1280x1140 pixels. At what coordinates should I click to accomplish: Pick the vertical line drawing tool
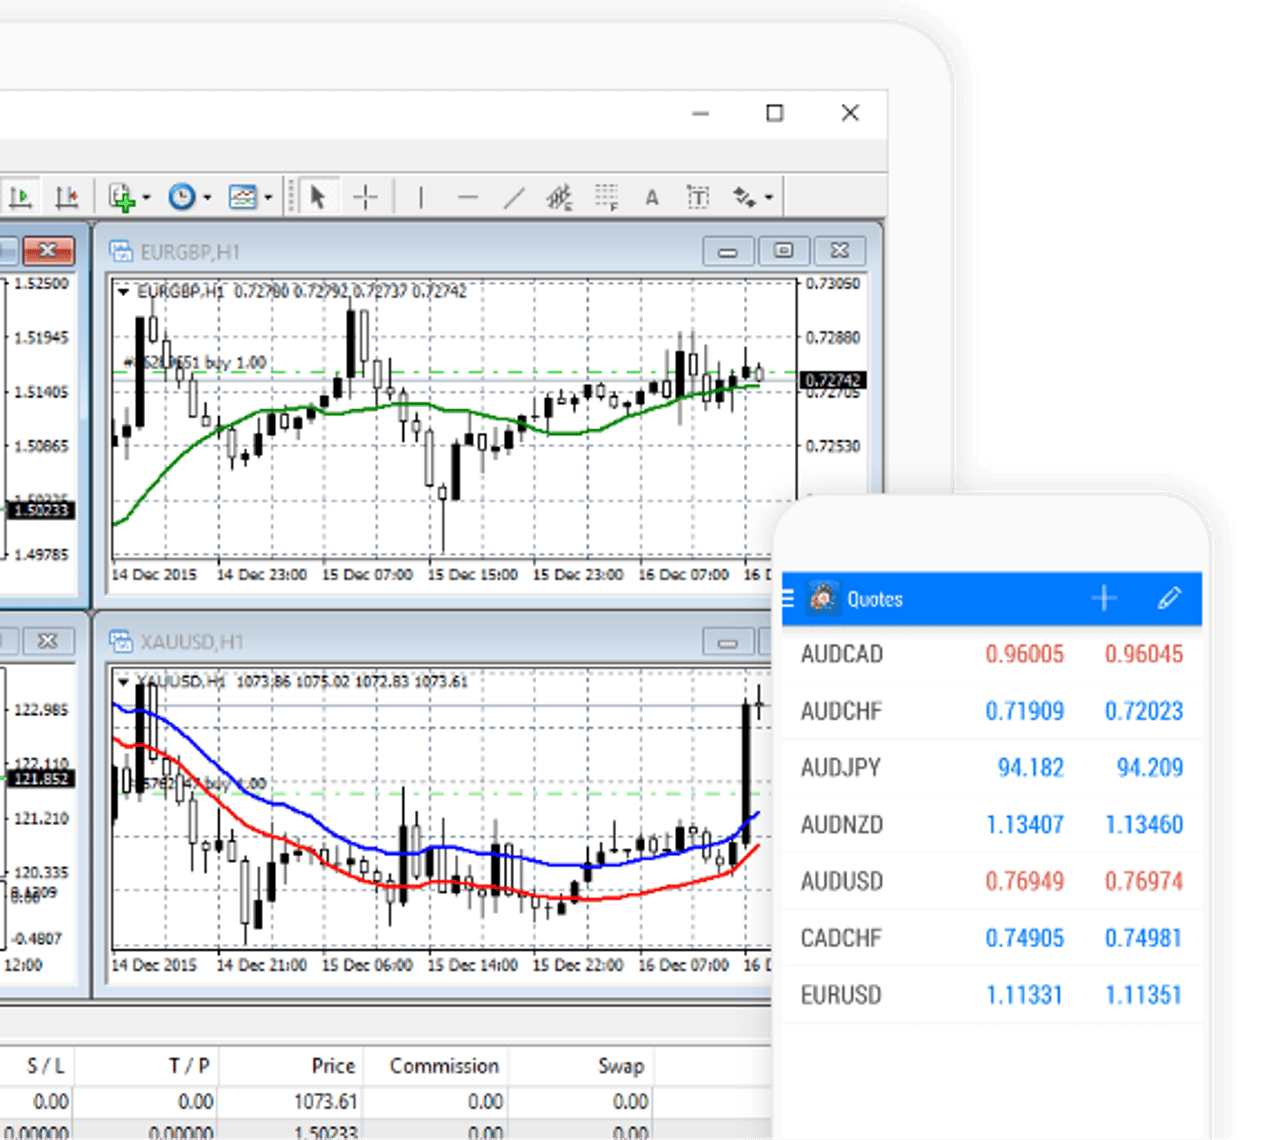pos(421,197)
